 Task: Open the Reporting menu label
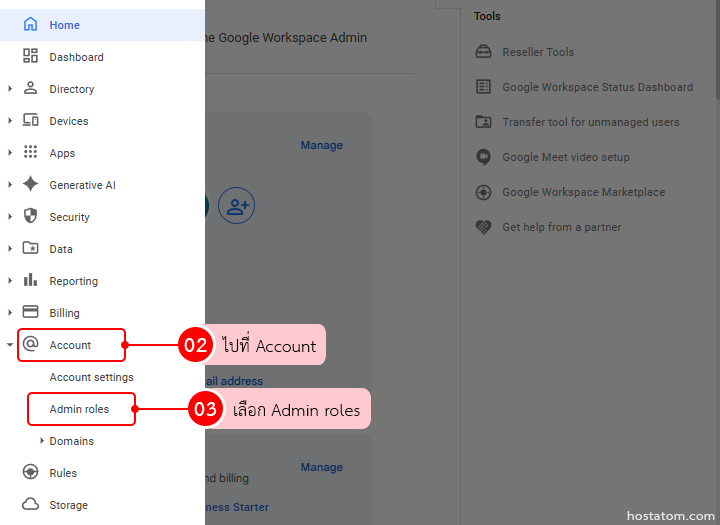click(73, 281)
